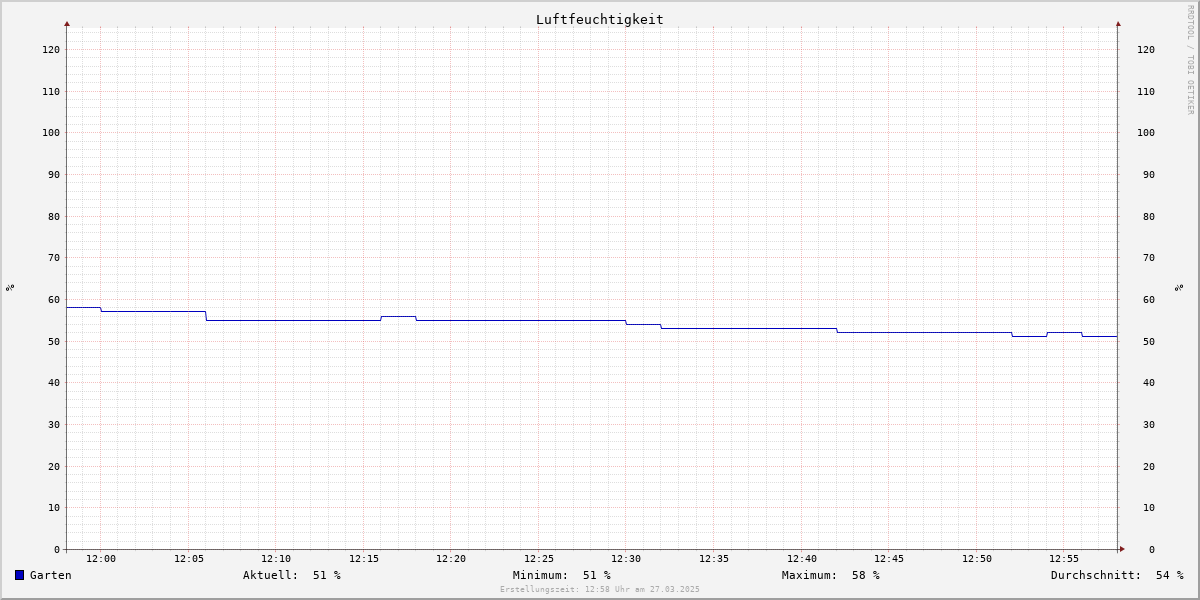Click the 12:55 time axis label
This screenshot has width=1200, height=600.
(1064, 559)
